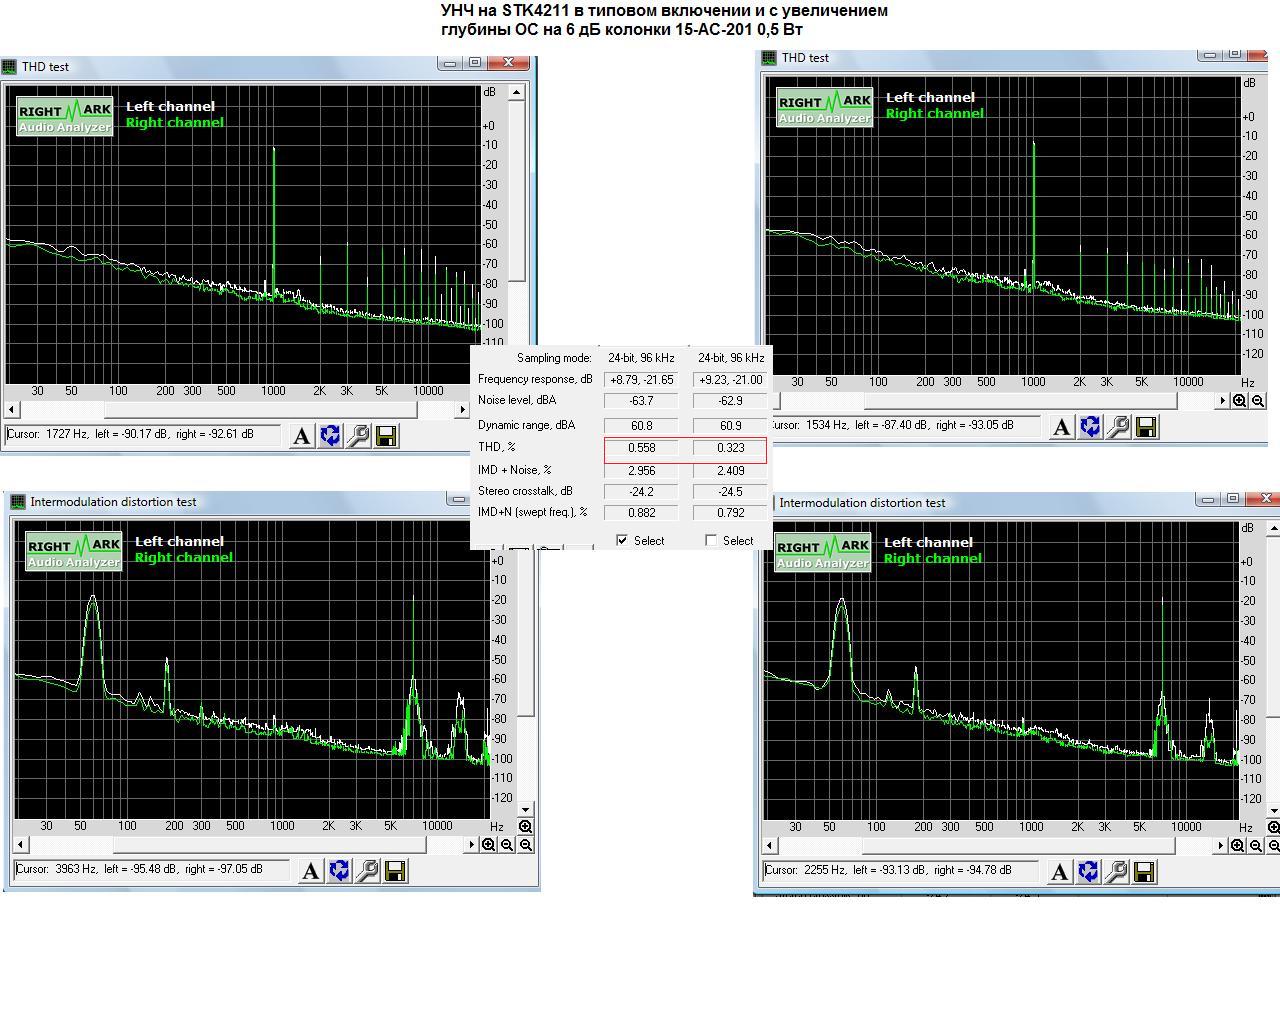Click cursor readout field showing 1534 Hz

(x=904, y=426)
